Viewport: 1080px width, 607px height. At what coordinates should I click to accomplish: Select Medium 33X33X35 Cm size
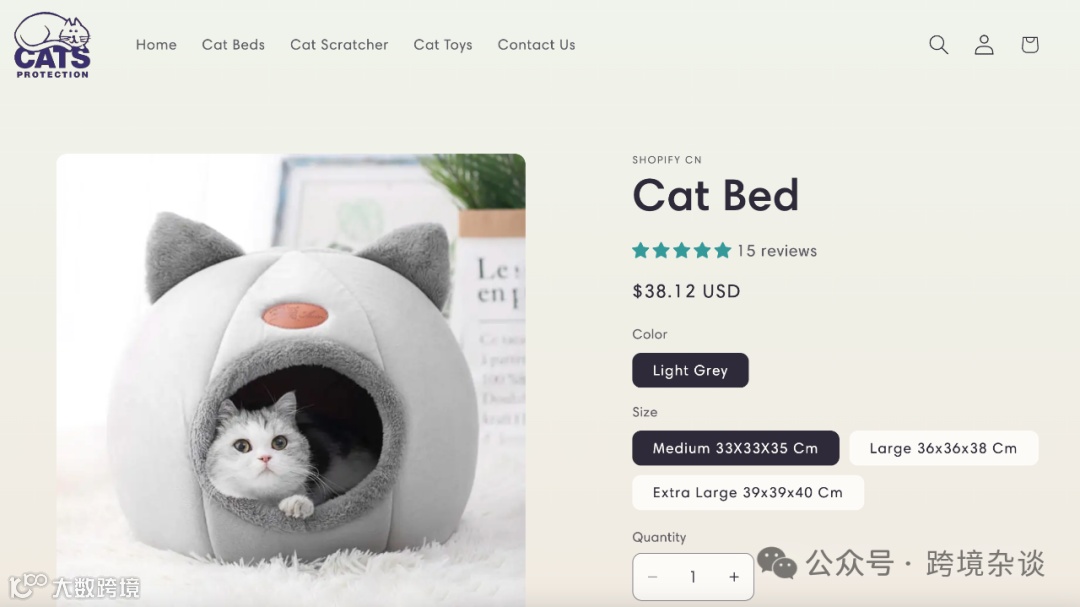click(x=736, y=448)
